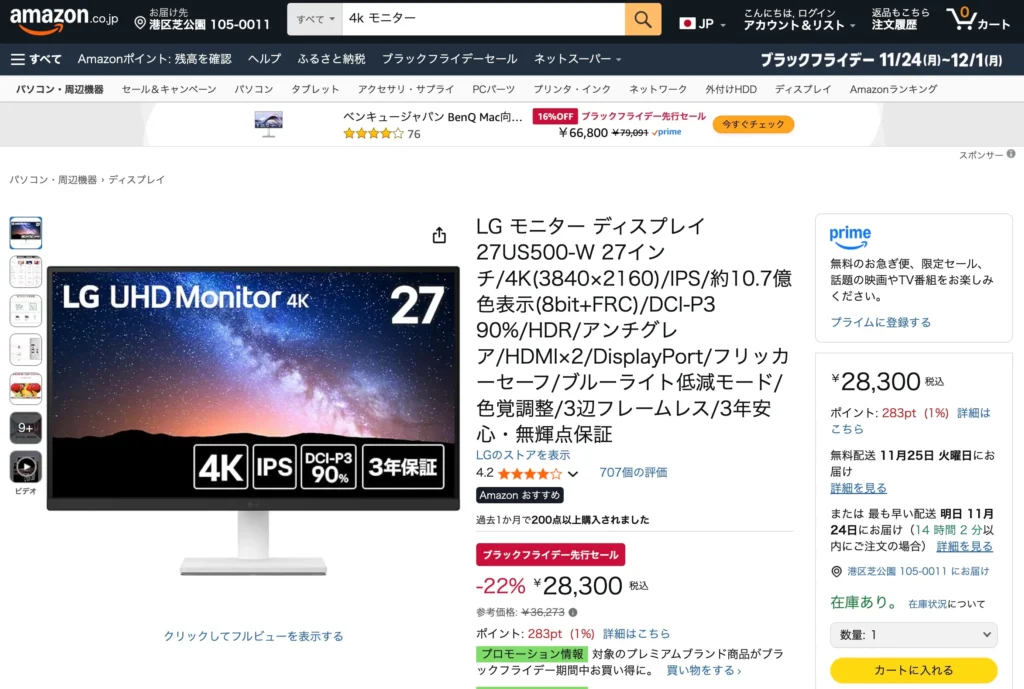
Task: Click the カートに入れる button
Action: (913, 670)
